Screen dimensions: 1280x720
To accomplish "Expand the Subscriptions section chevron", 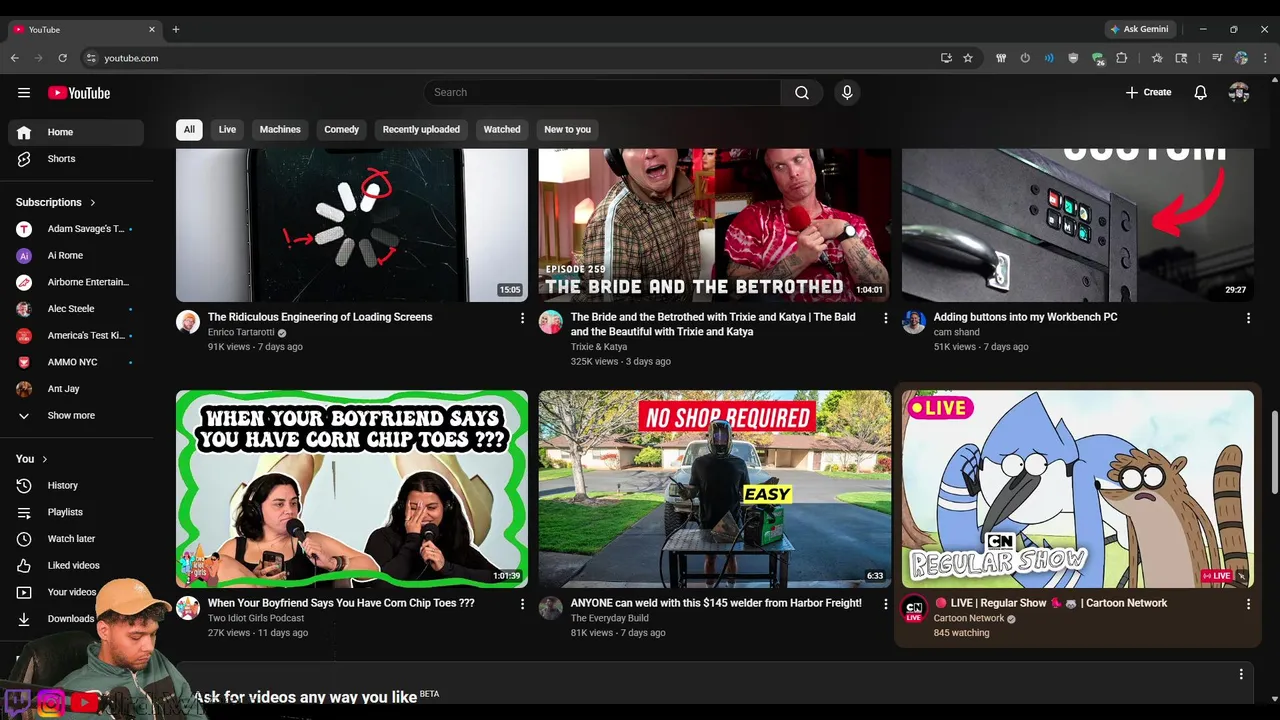I will click(x=93, y=202).
